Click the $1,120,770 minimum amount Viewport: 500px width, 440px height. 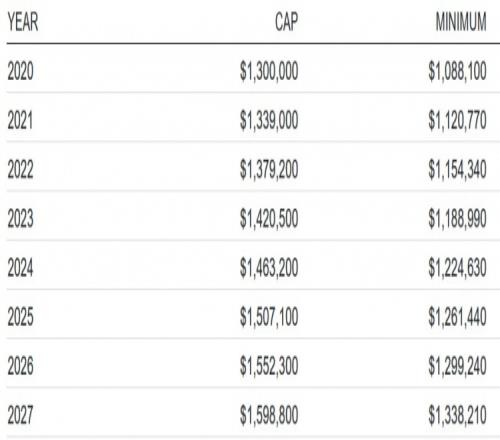tap(457, 120)
